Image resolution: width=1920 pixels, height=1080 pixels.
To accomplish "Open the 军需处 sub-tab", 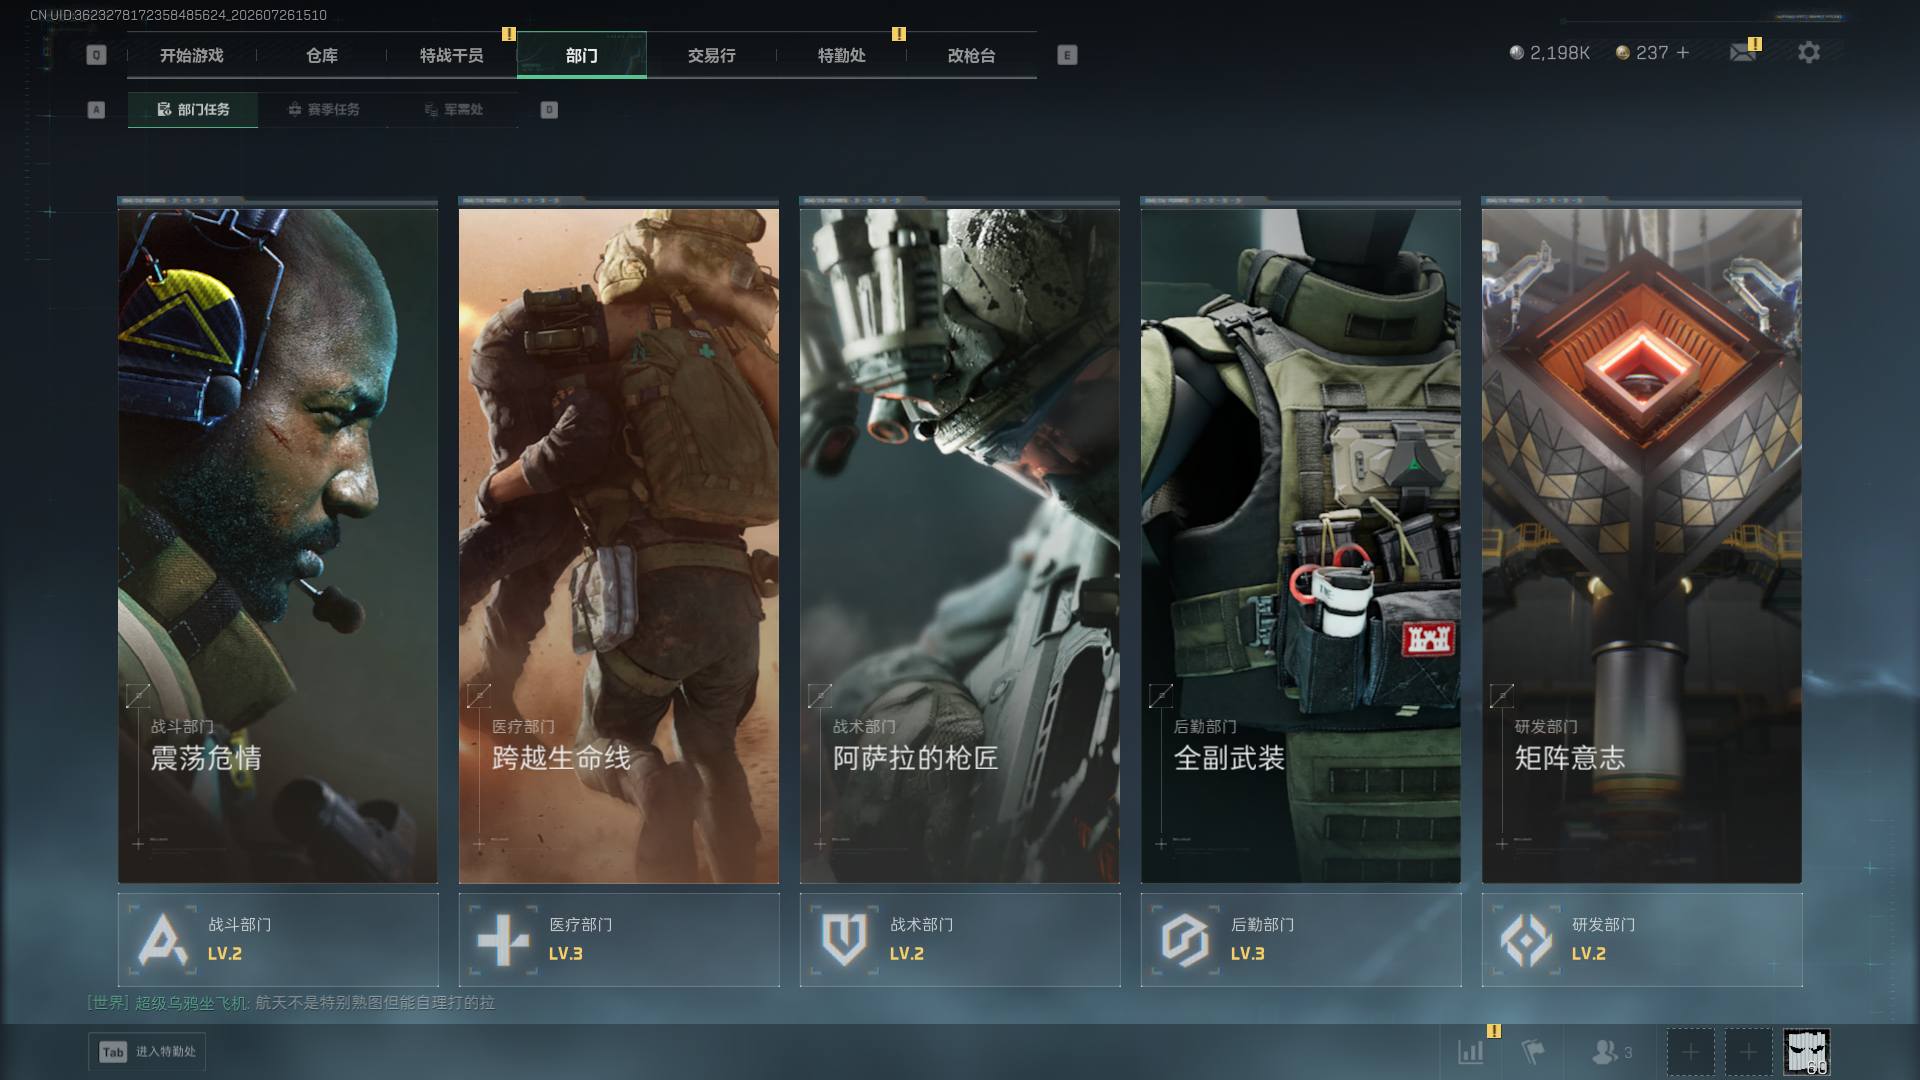I will click(x=453, y=110).
